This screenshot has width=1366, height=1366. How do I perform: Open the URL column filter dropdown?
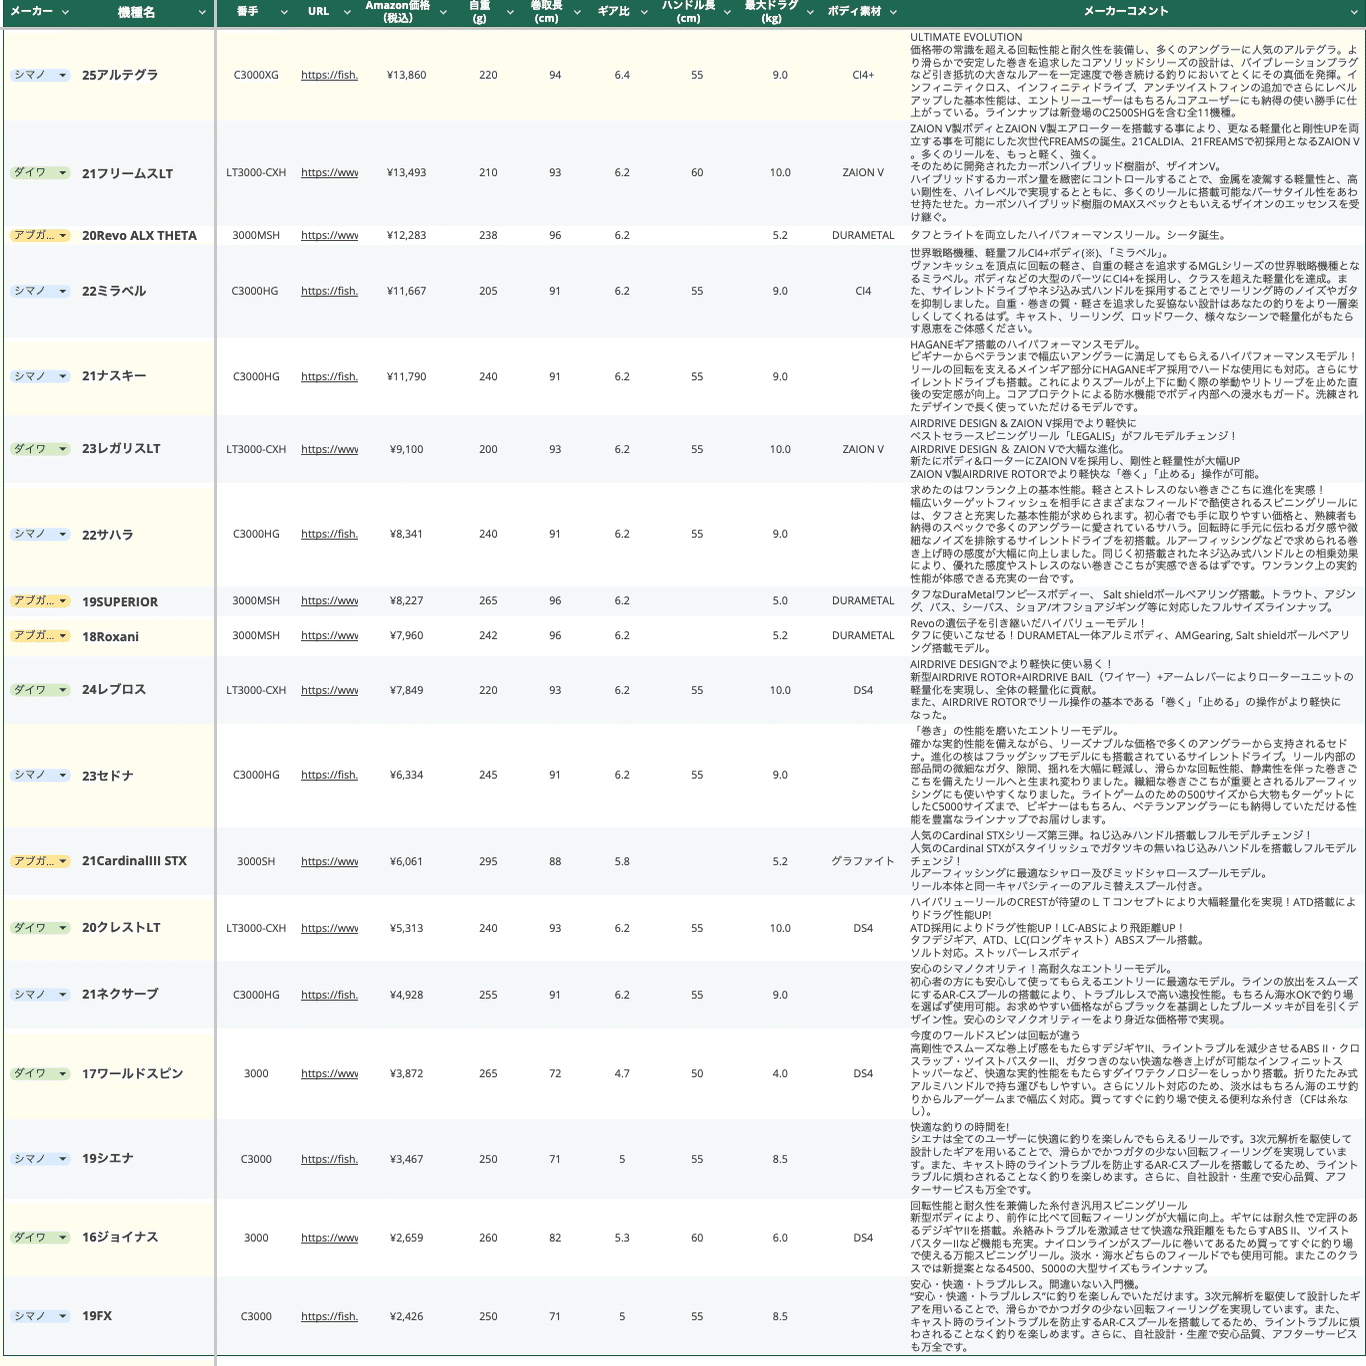pos(347,12)
